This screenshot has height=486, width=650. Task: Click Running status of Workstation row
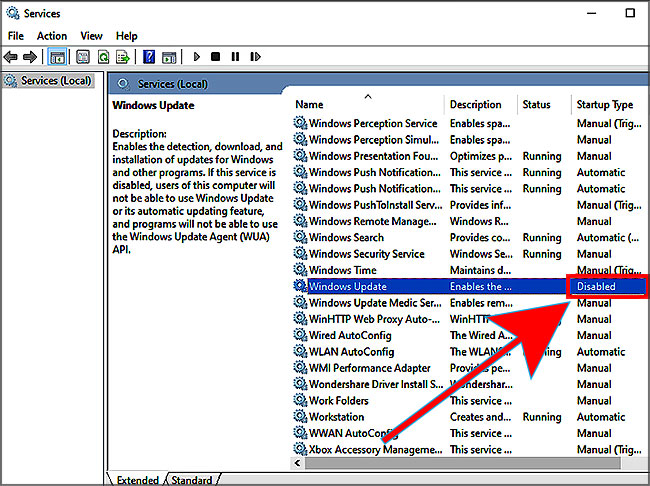[542, 417]
